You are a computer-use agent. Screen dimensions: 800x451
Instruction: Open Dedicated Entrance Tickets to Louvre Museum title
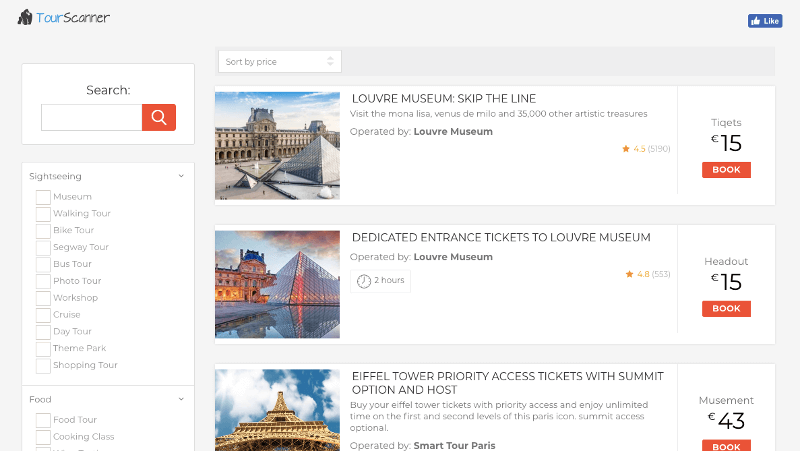tap(501, 237)
